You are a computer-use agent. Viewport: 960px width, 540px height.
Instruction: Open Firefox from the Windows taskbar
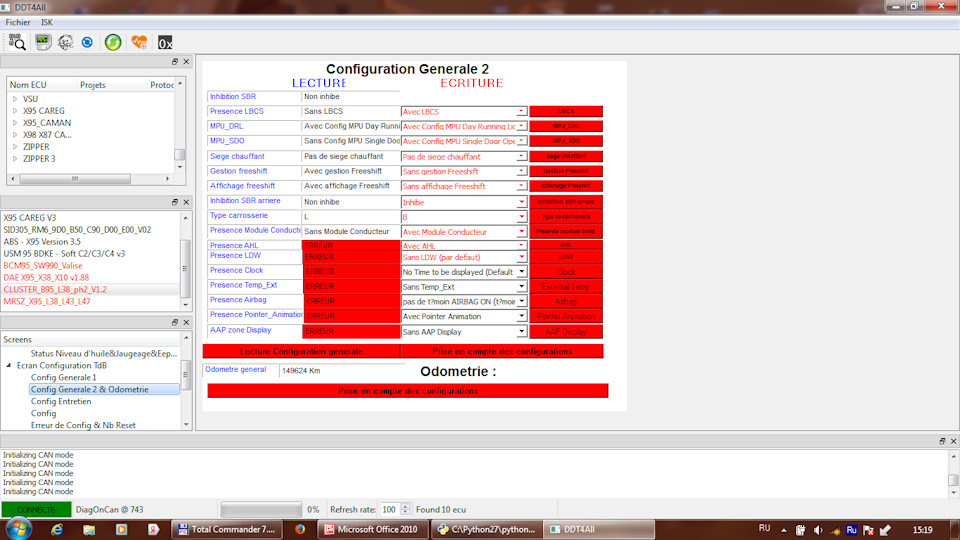tap(299, 528)
